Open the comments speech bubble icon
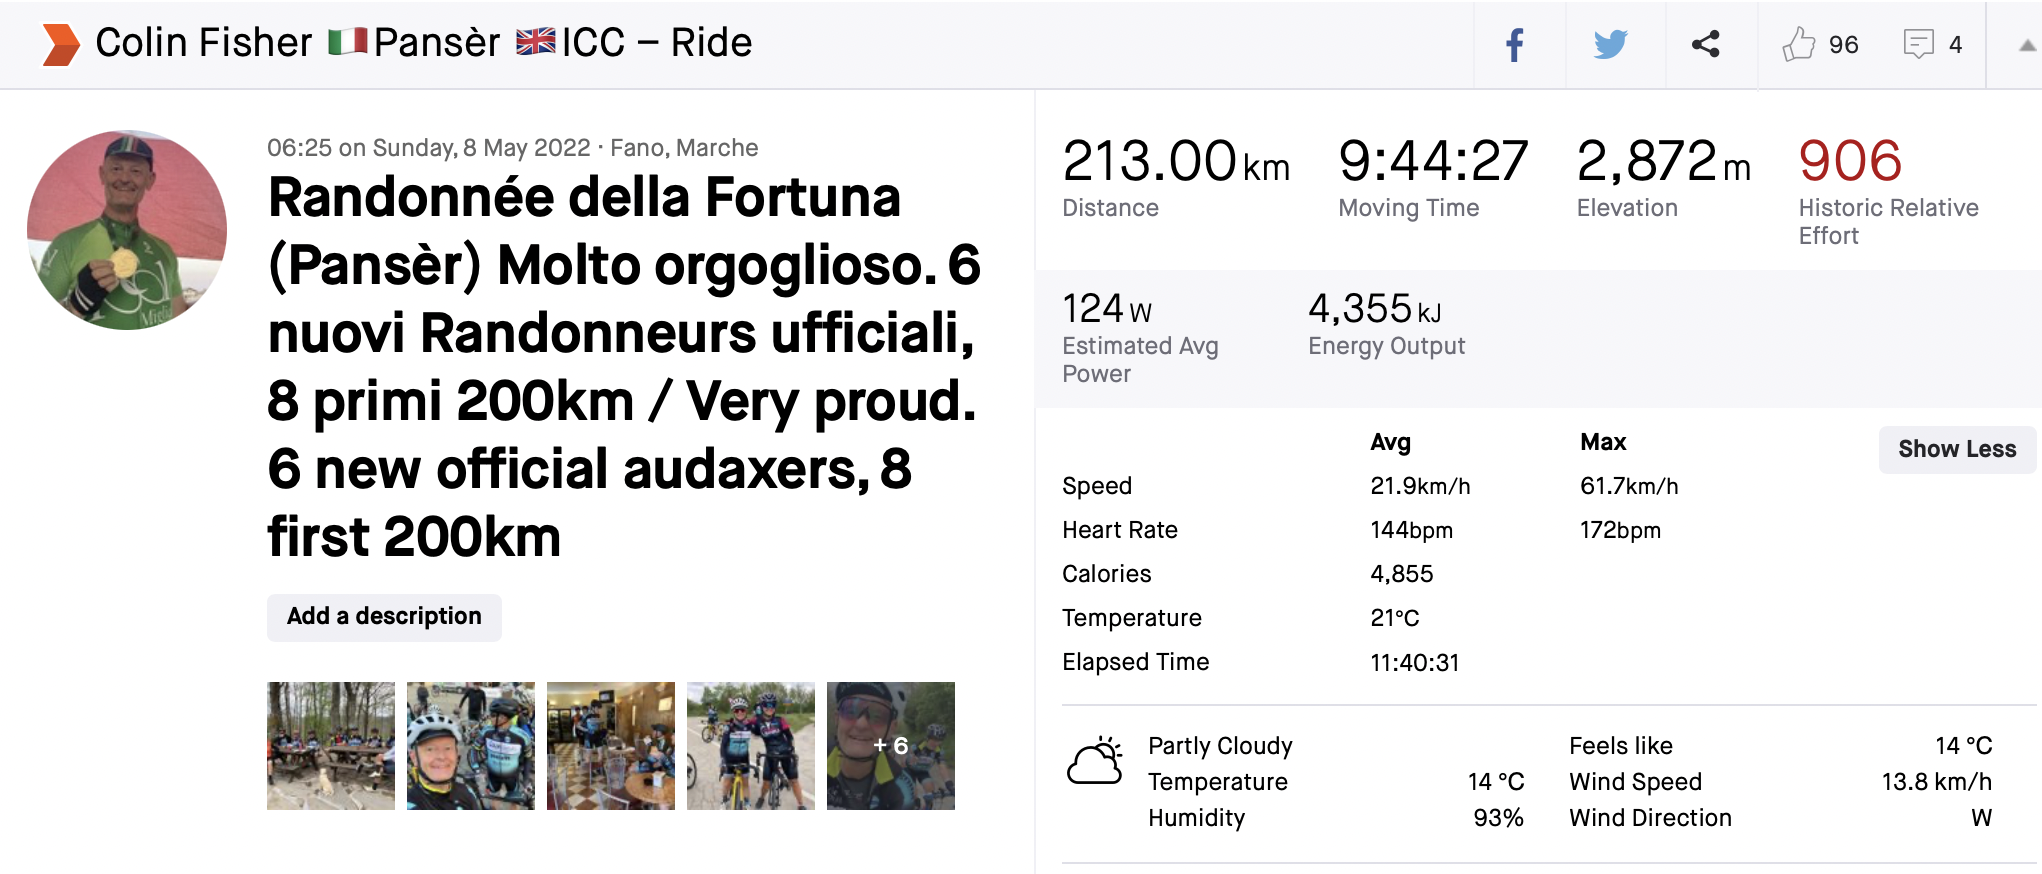This screenshot has height=874, width=2042. coord(1918,45)
